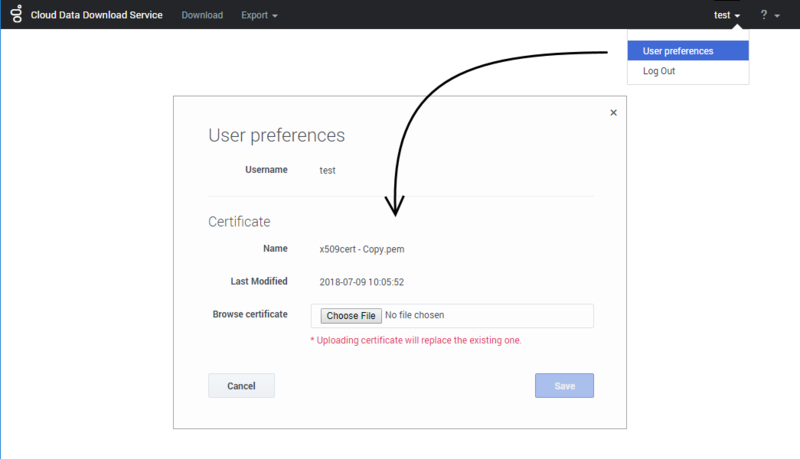
Task: Click the Genesys logo icon
Action: point(16,15)
